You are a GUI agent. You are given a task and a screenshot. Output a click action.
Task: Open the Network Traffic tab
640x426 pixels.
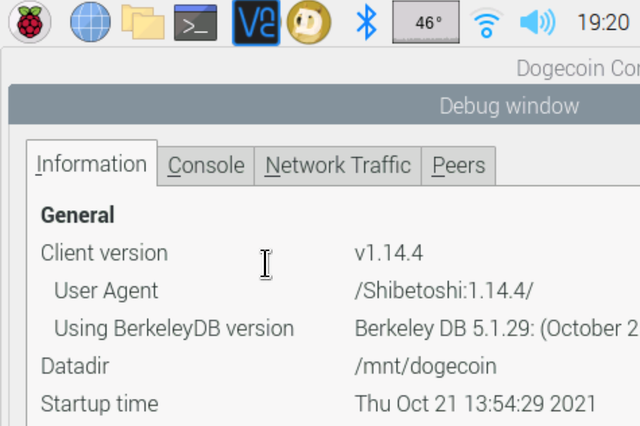click(338, 166)
